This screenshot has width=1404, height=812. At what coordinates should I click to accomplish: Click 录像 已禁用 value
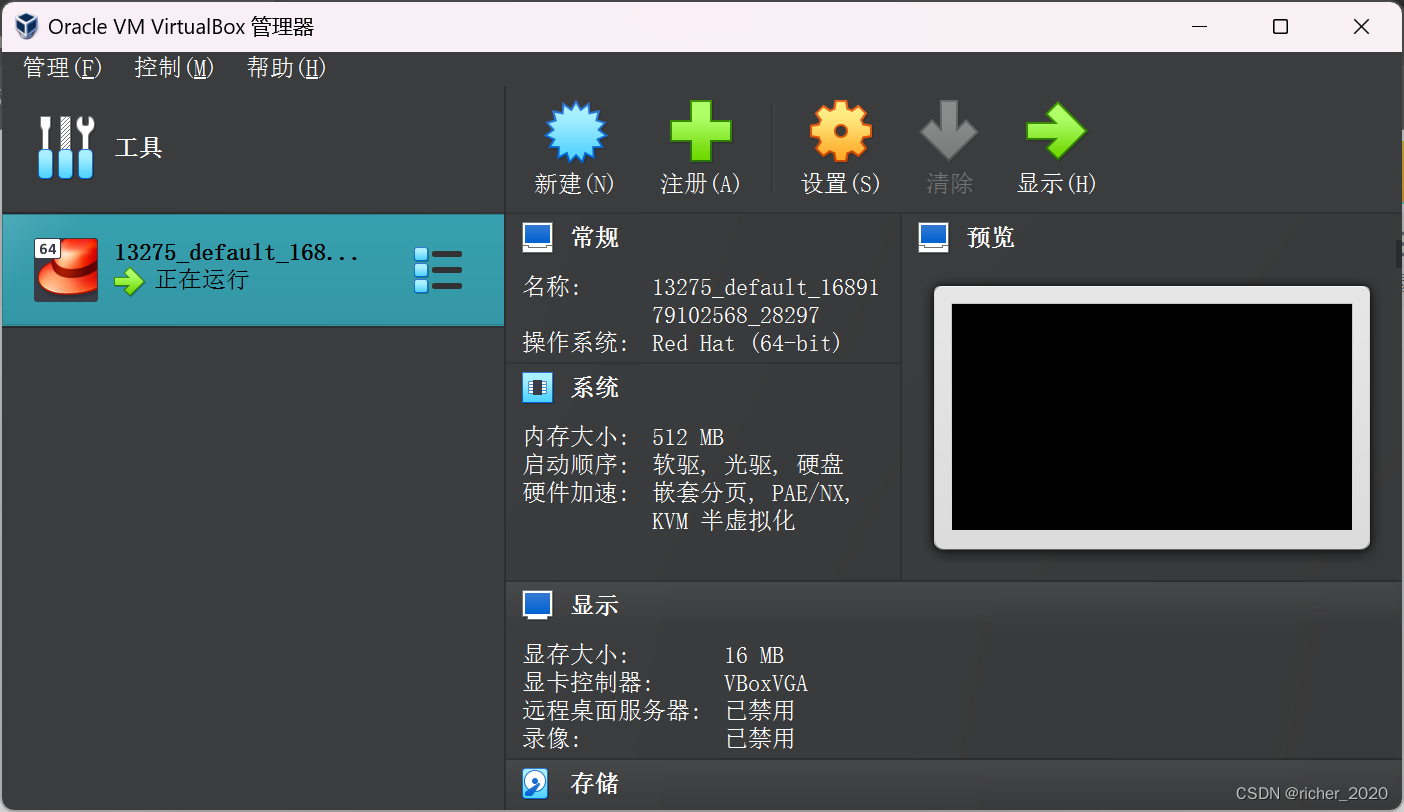760,739
